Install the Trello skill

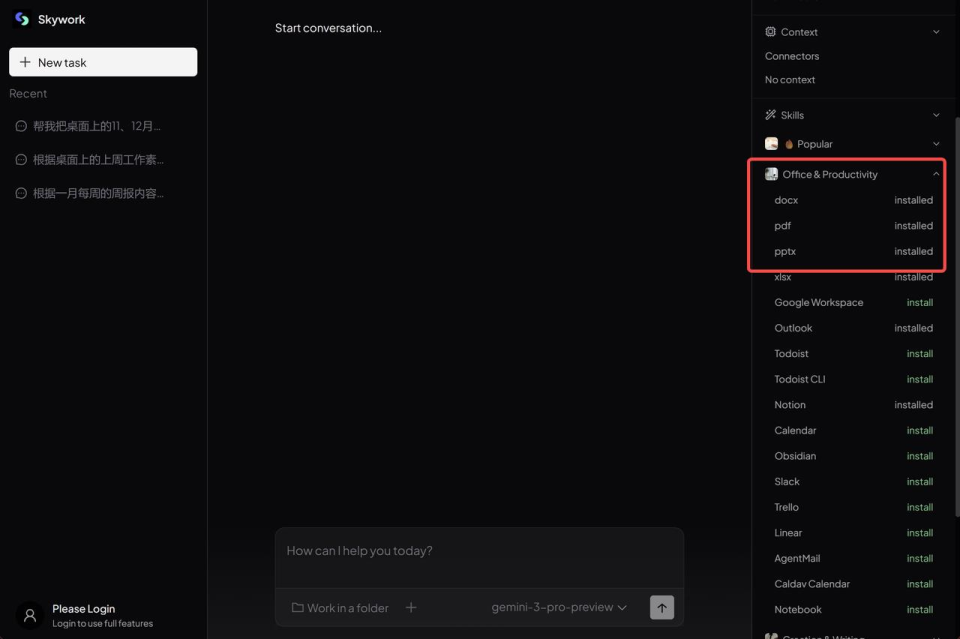tap(920, 507)
